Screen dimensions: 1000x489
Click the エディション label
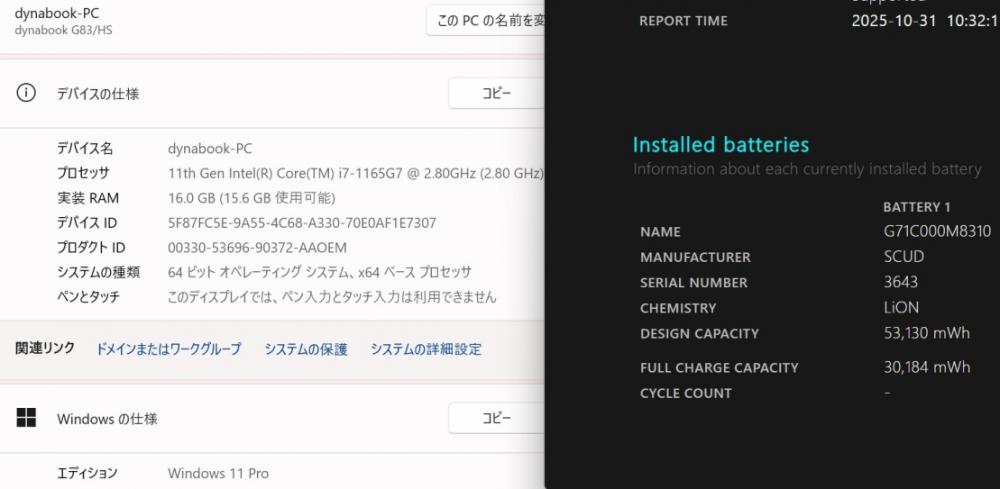pyautogui.click(x=87, y=473)
